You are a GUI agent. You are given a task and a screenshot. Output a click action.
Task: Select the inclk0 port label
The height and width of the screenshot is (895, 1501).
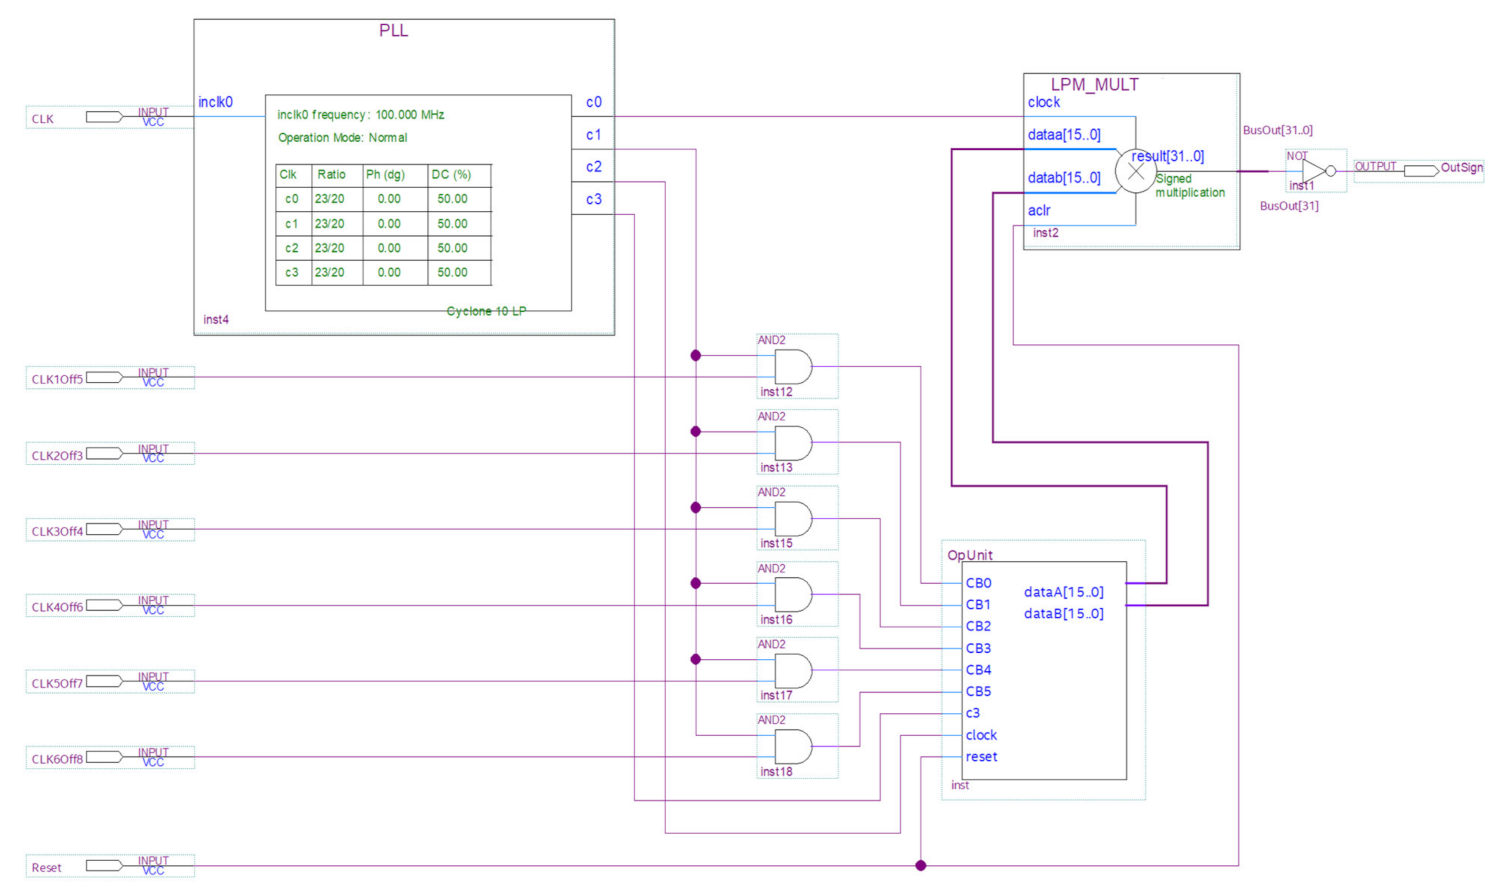point(218,101)
